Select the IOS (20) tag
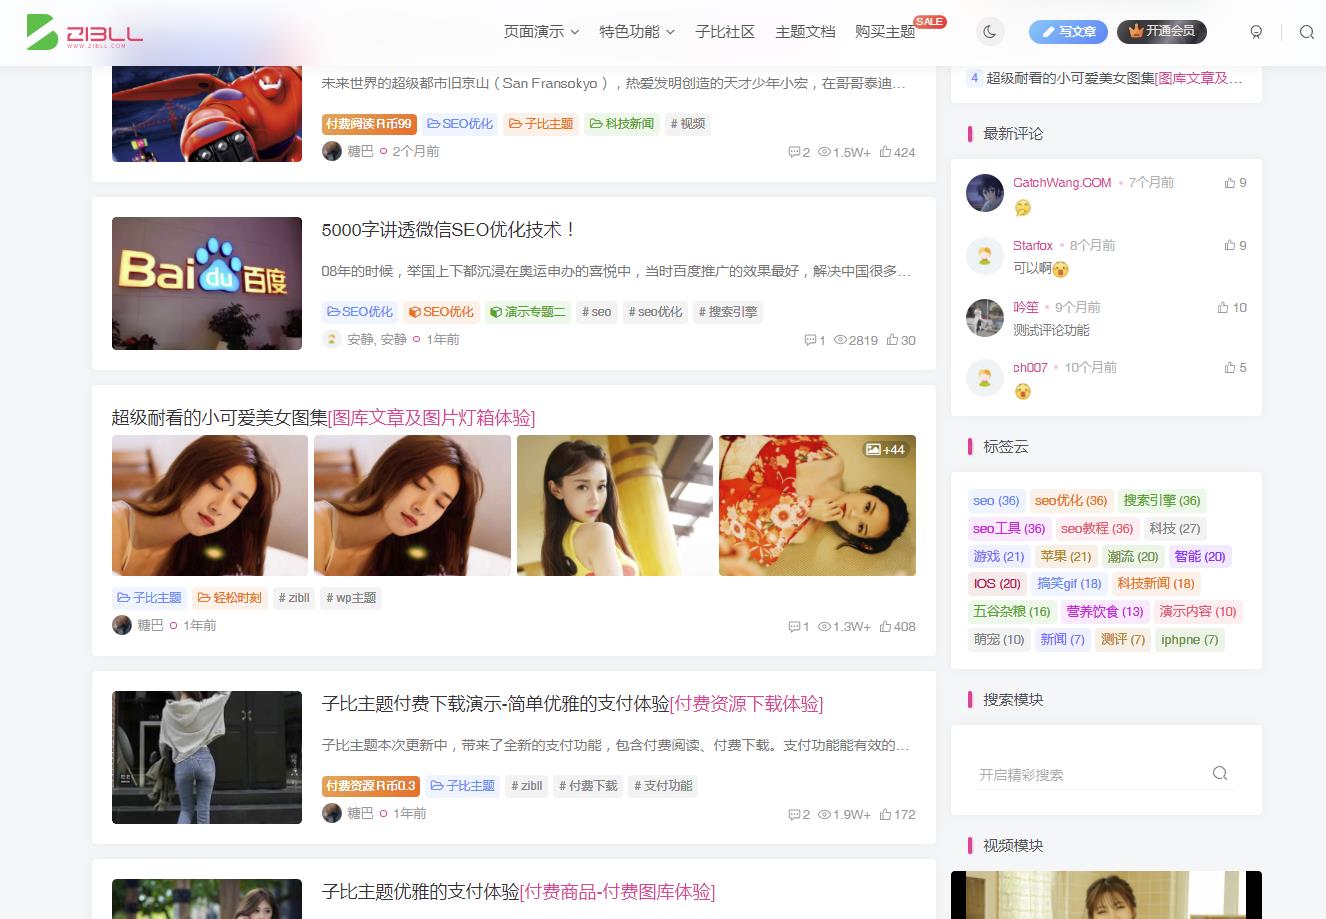Viewport: 1326px width, 919px height. tap(997, 584)
